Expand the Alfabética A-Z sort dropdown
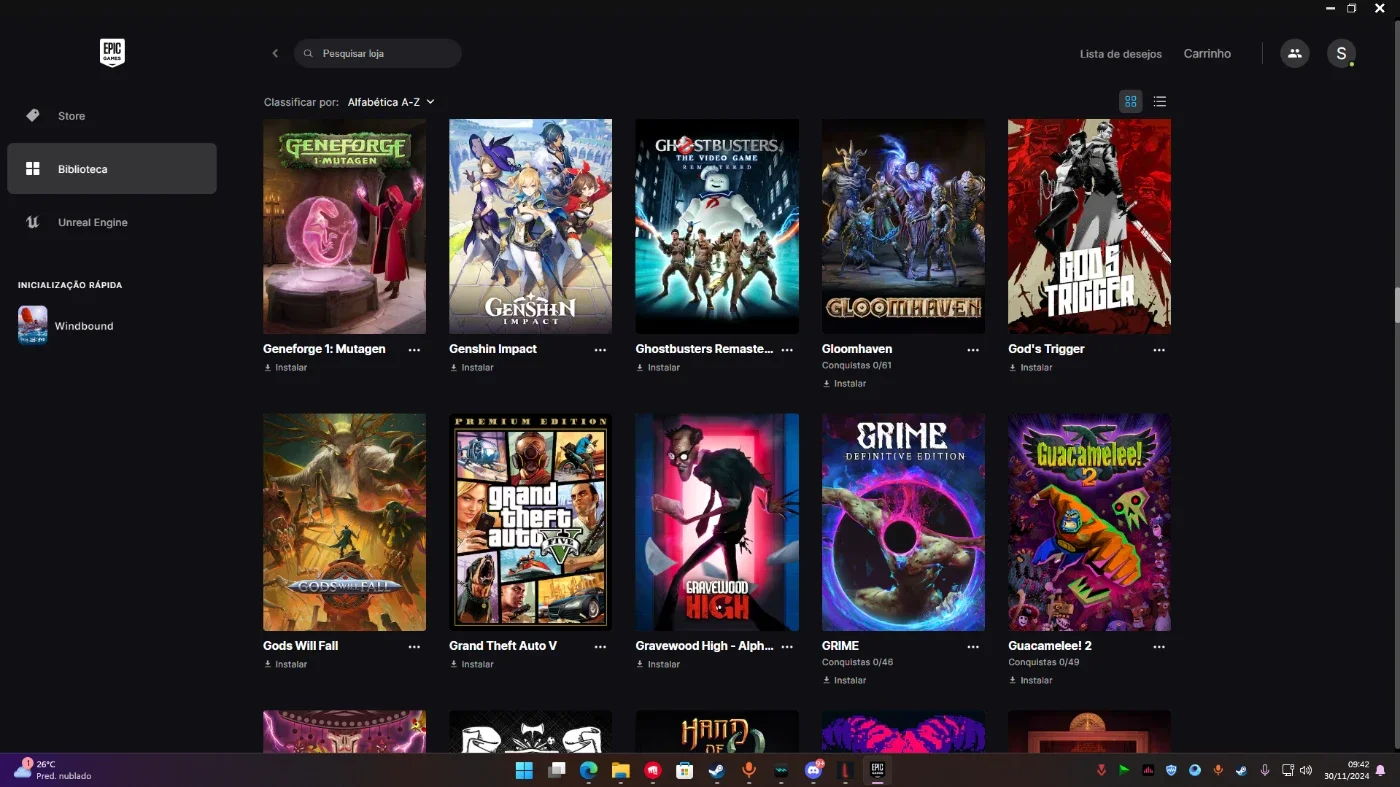This screenshot has height=787, width=1400. (x=390, y=102)
